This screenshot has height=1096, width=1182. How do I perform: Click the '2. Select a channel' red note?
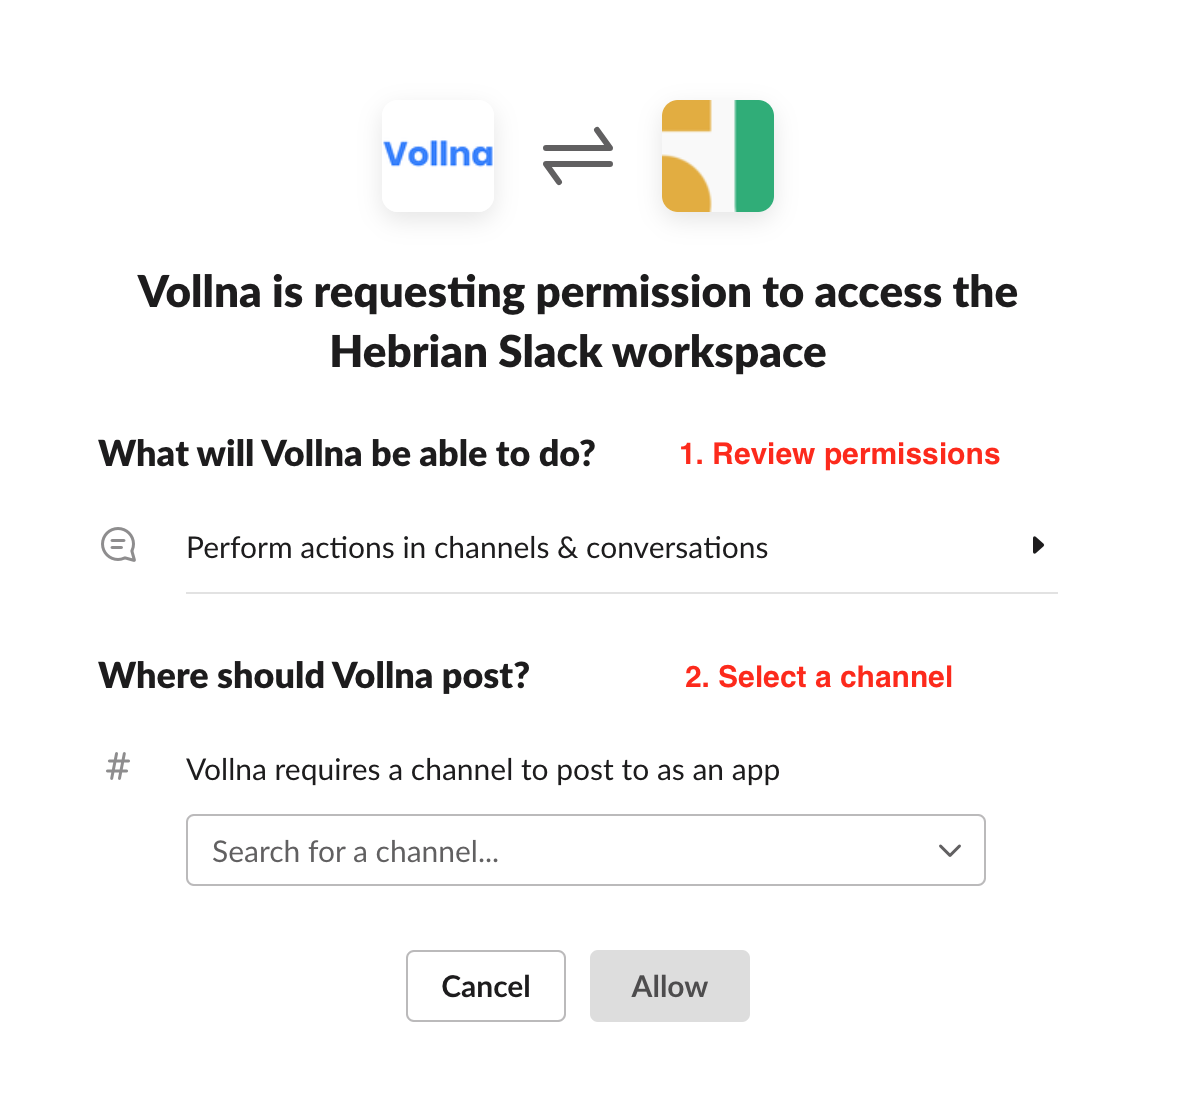[x=818, y=677]
